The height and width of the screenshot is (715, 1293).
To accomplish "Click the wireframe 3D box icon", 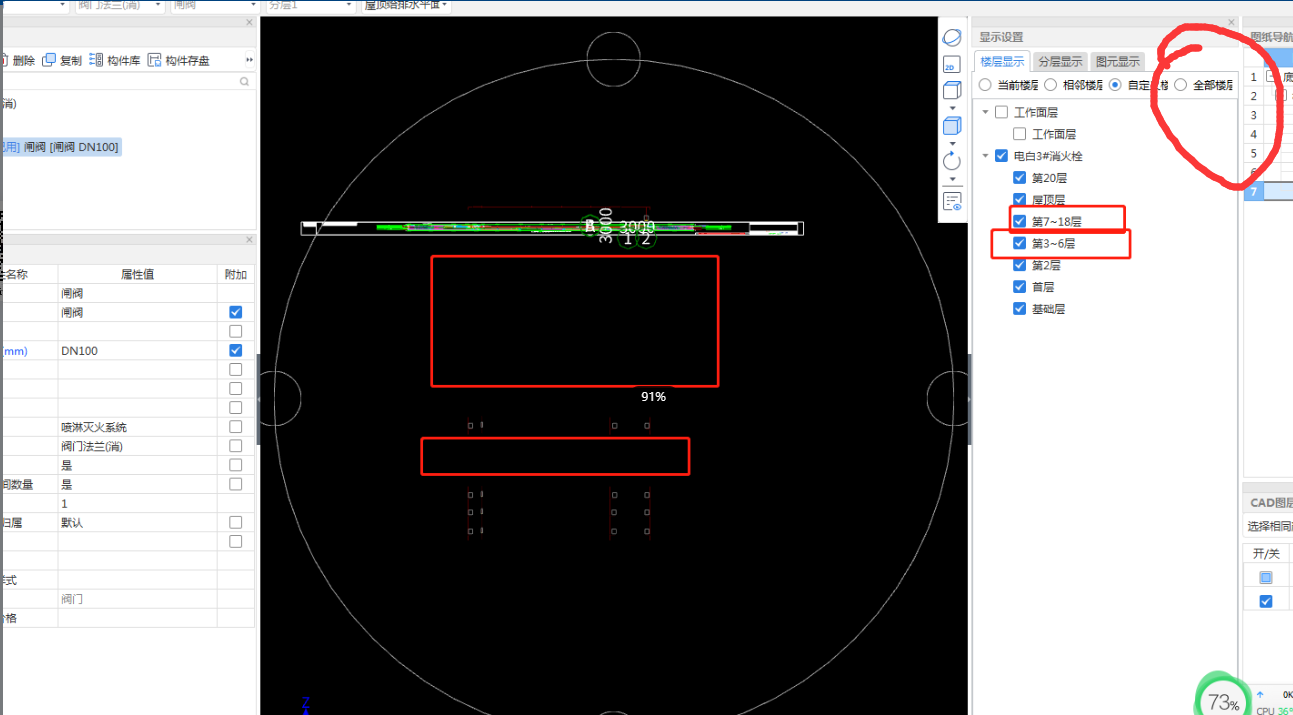I will [x=952, y=91].
